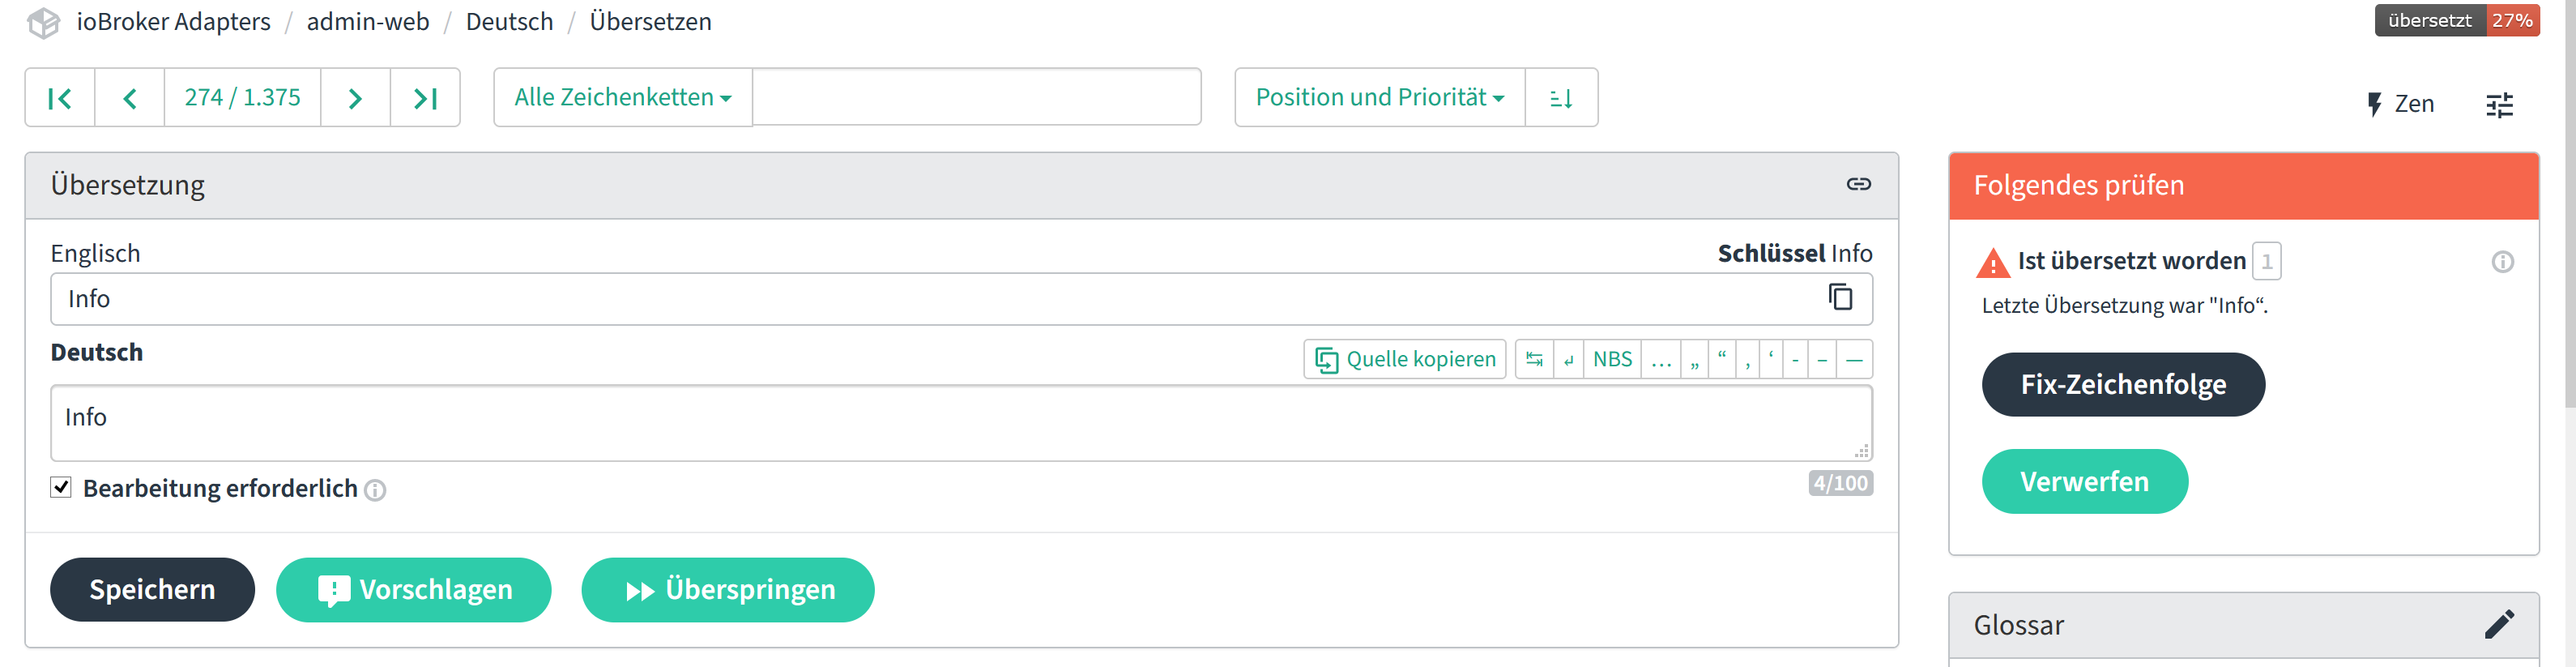Expand the Alle Zeichenketten dropdown
The height and width of the screenshot is (667, 2576).
click(622, 98)
